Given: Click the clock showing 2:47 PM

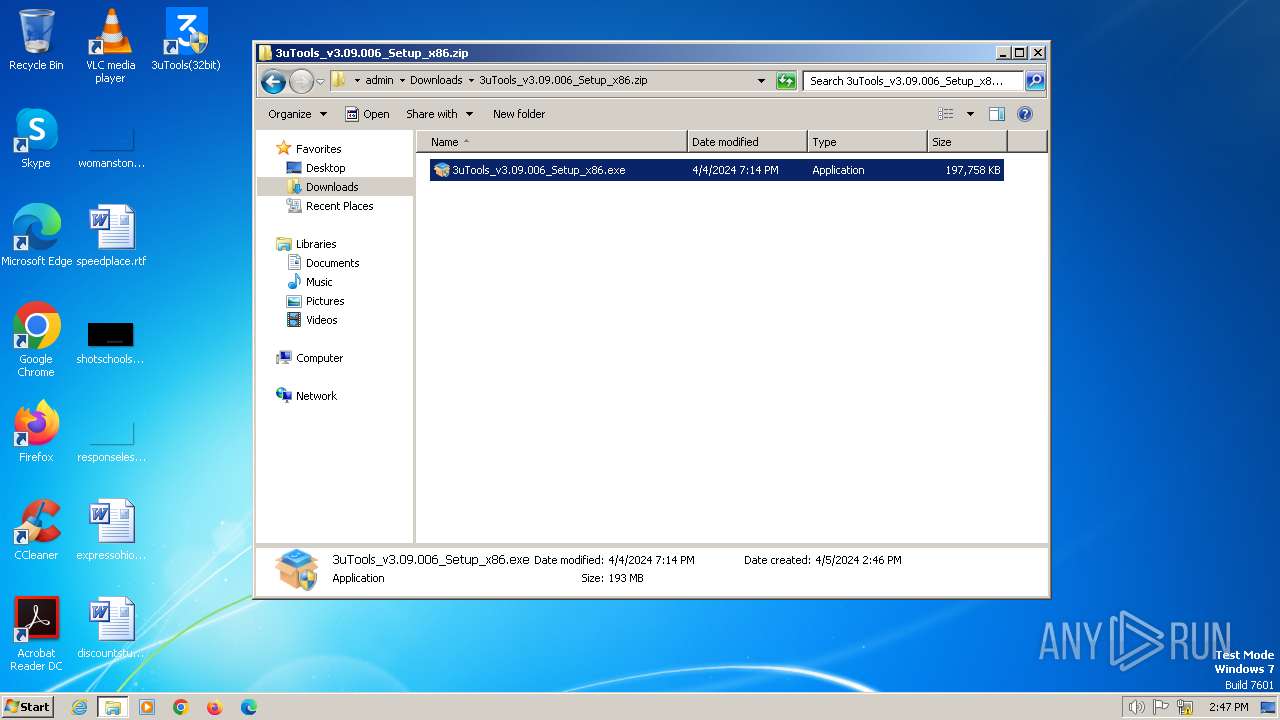Looking at the screenshot, I should tap(1228, 707).
